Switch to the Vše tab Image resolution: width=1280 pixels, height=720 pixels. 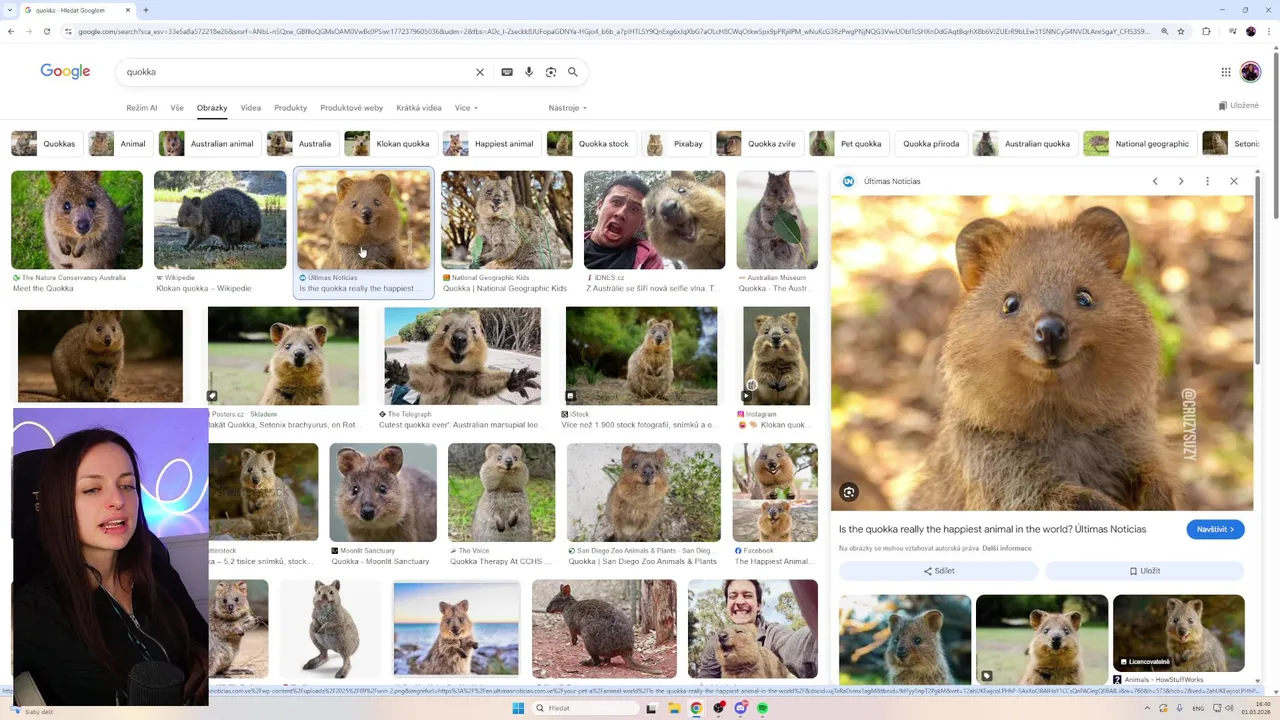point(177,108)
